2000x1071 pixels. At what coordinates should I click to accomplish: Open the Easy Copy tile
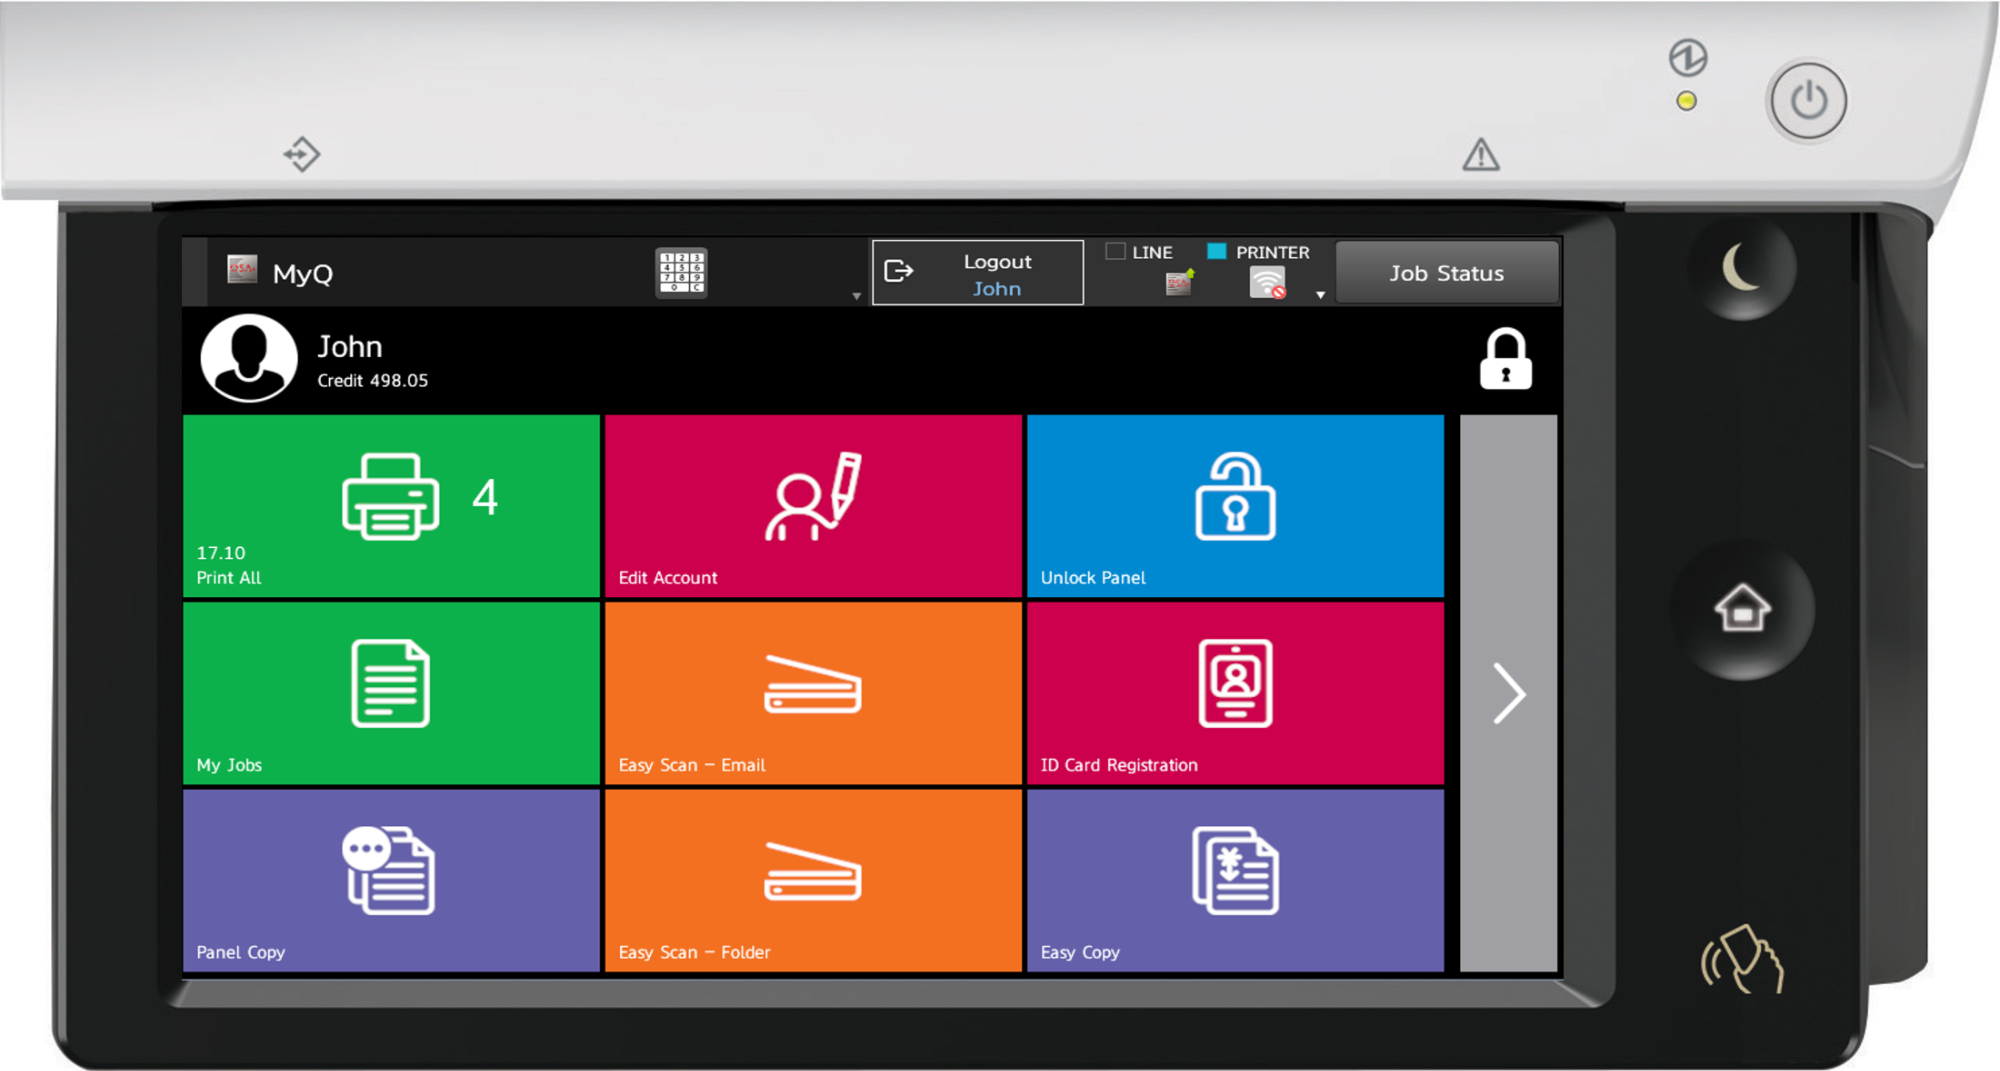[1235, 880]
